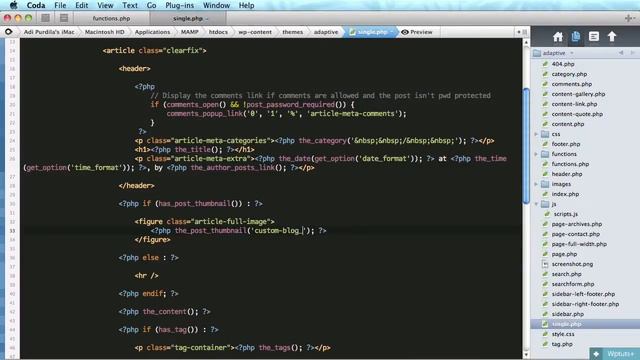Viewport: 640px width, 360px height.
Task: Show the Files sidebar pane
Action: (576, 37)
